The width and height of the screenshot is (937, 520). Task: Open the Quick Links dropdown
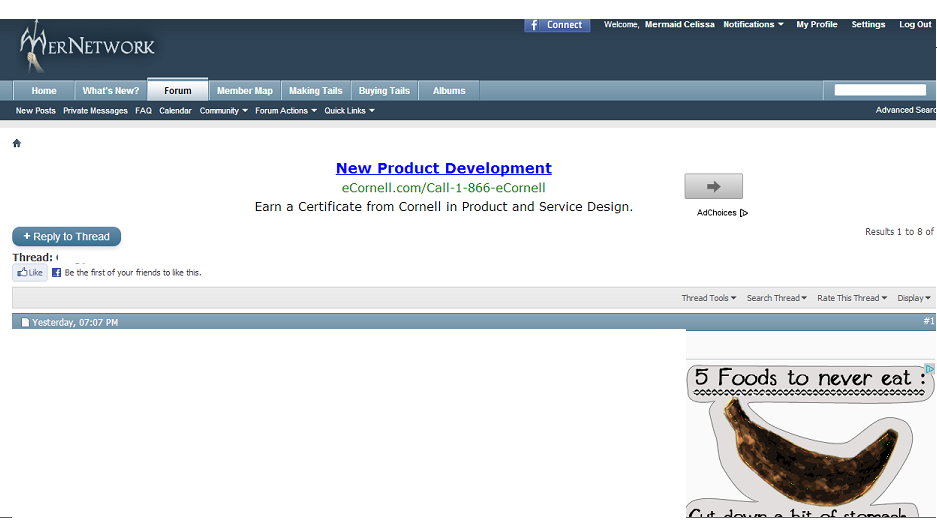coord(349,111)
